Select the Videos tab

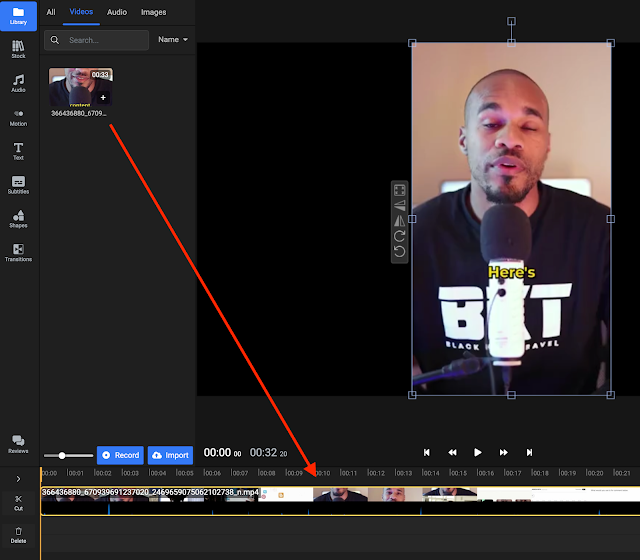coord(81,12)
